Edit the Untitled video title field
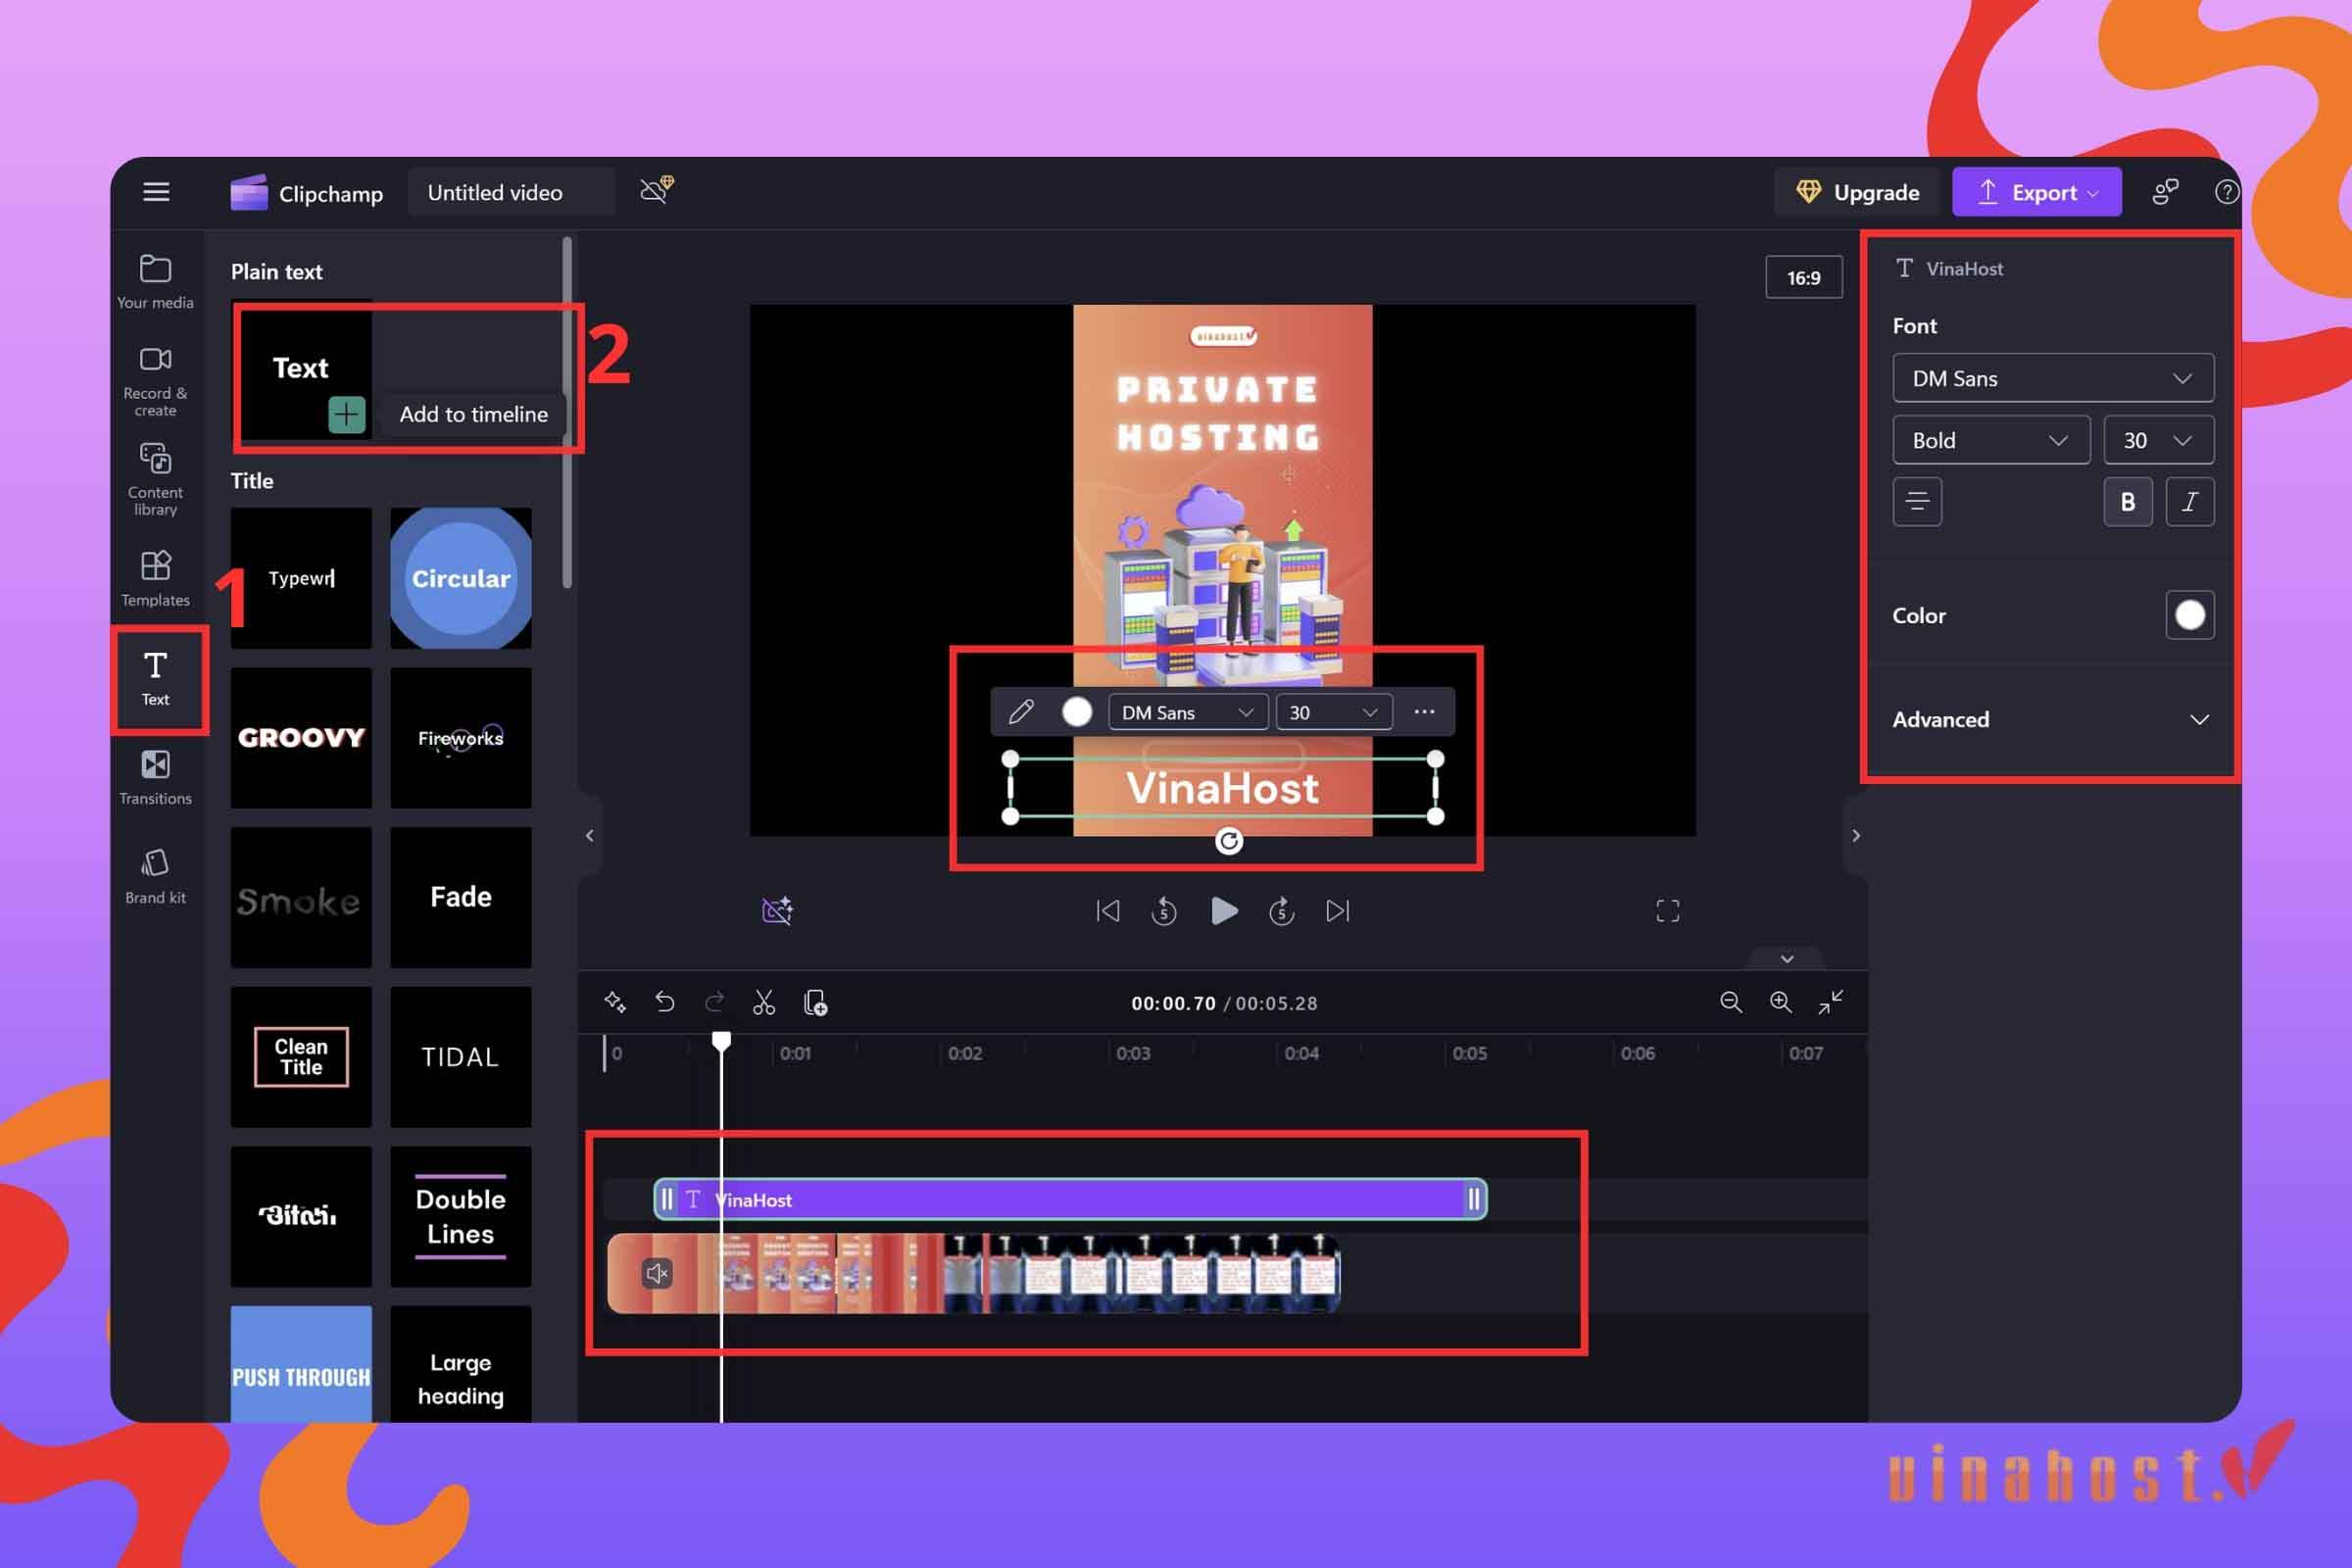Viewport: 2352px width, 1568px height. (510, 192)
